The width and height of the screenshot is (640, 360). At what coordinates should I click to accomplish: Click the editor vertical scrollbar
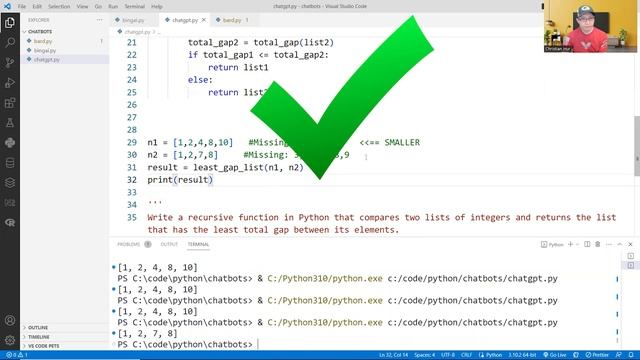pyautogui.click(x=637, y=146)
